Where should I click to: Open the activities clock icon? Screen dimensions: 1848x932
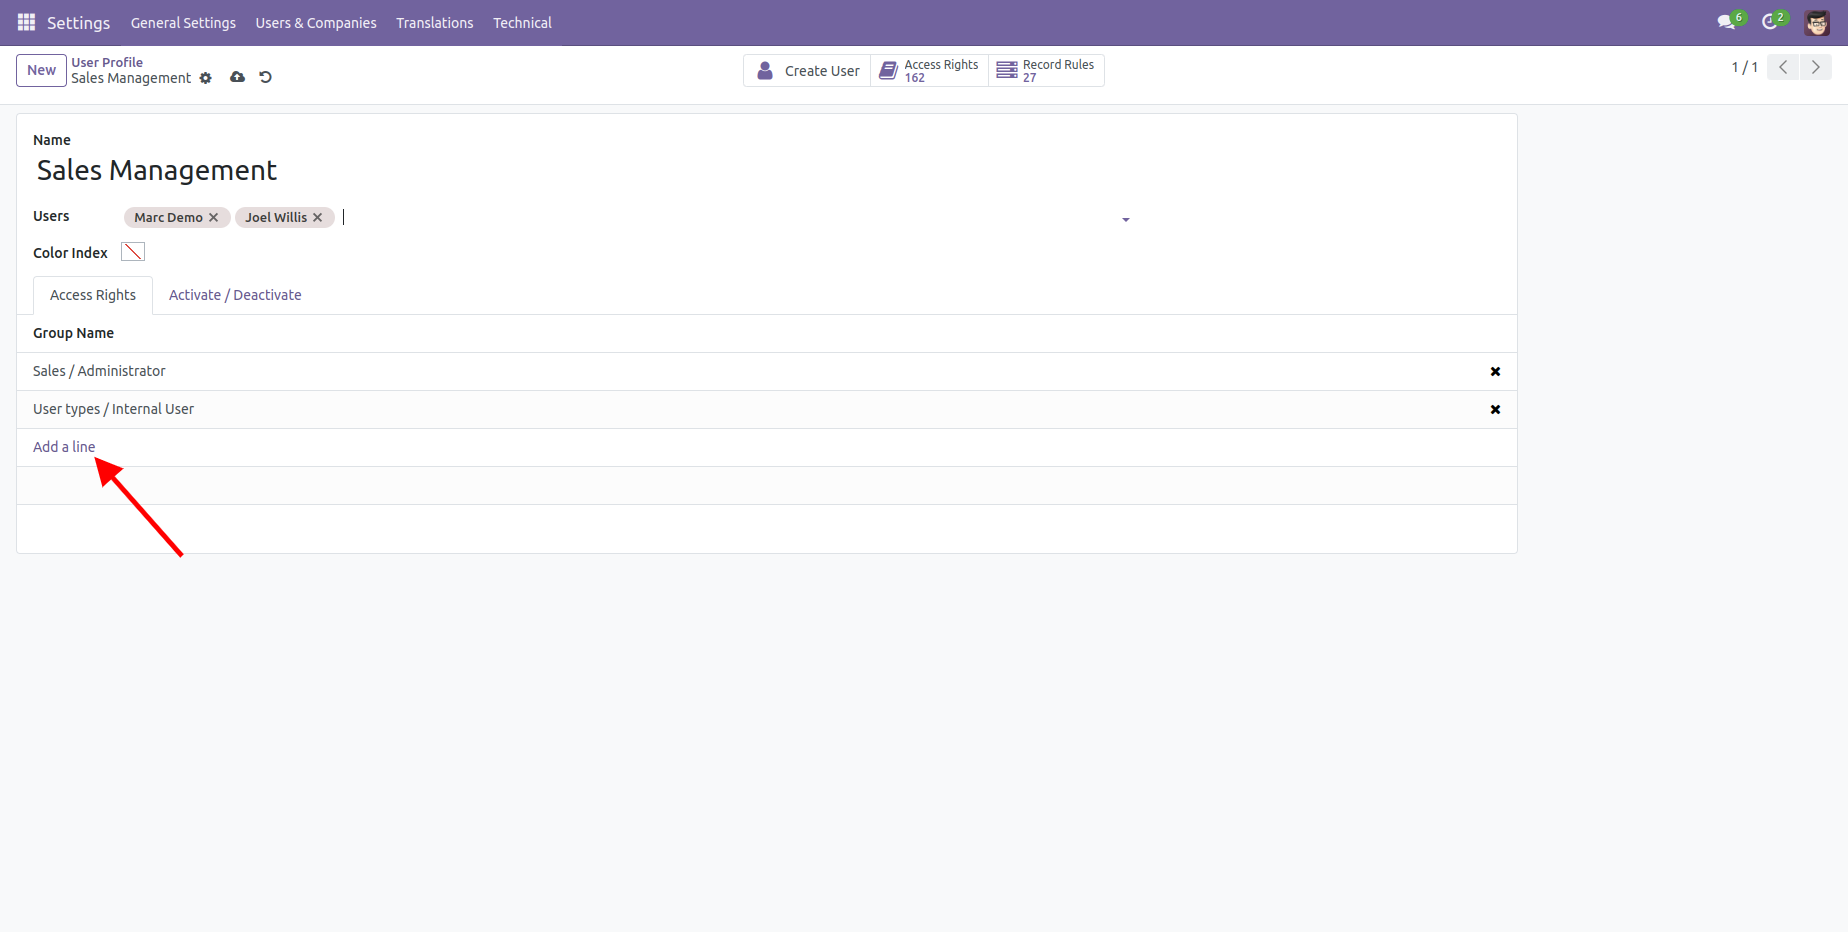tap(1770, 22)
